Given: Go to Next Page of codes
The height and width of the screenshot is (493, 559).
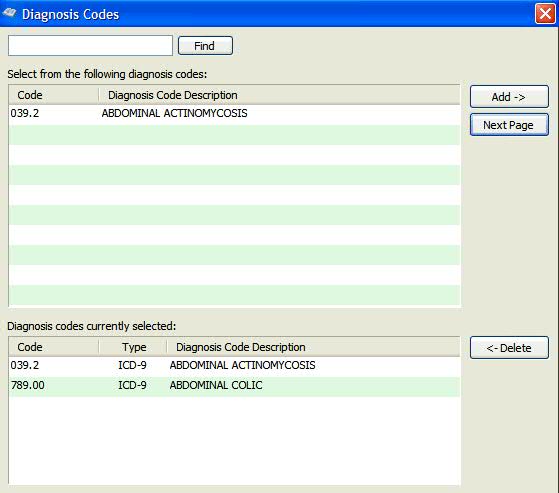Looking at the screenshot, I should [509, 125].
